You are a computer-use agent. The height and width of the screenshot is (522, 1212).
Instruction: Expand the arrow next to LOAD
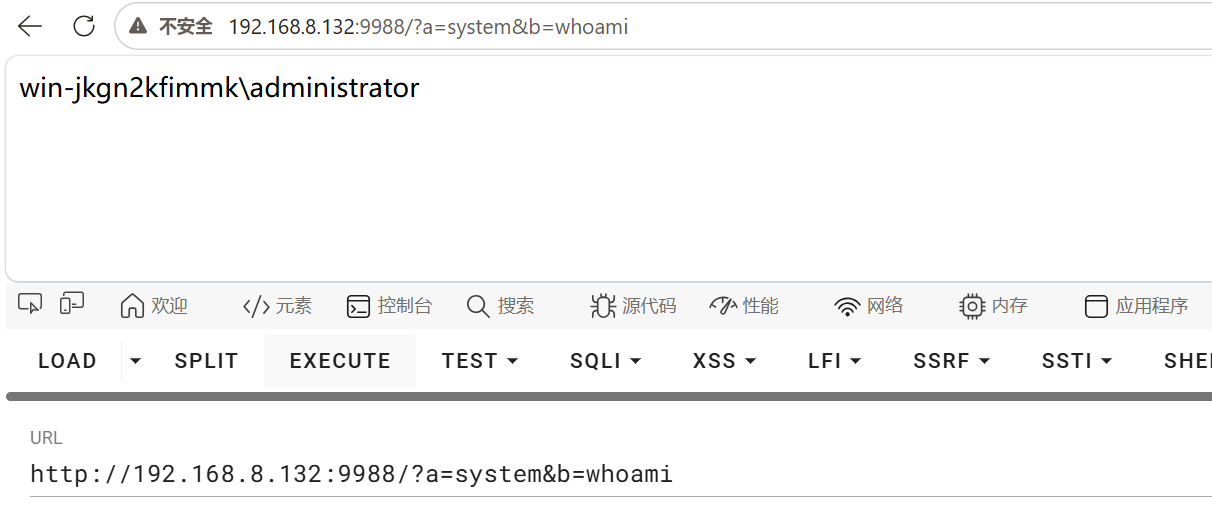pos(136,361)
